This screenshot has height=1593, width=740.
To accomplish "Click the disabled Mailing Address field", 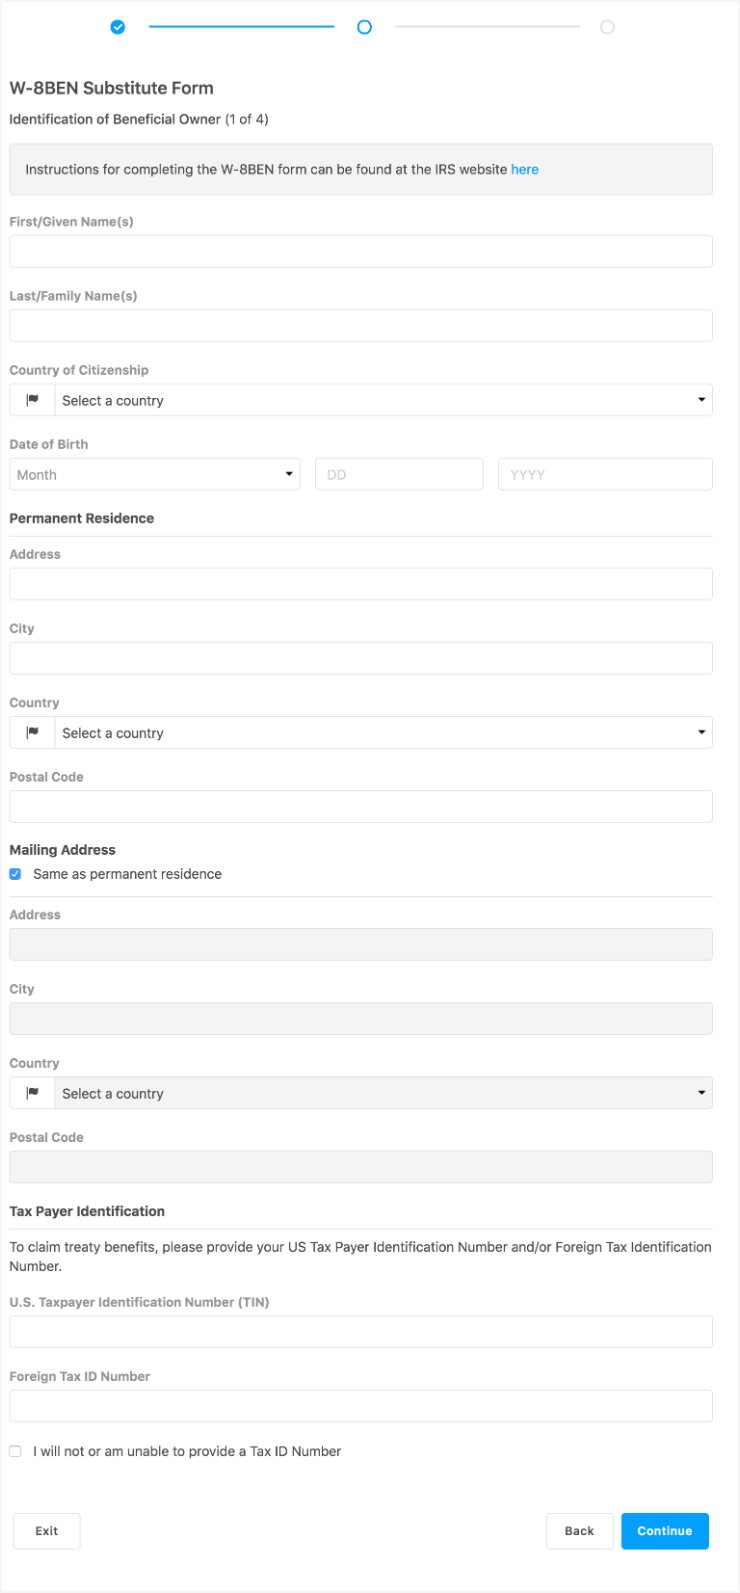I will tap(361, 944).
